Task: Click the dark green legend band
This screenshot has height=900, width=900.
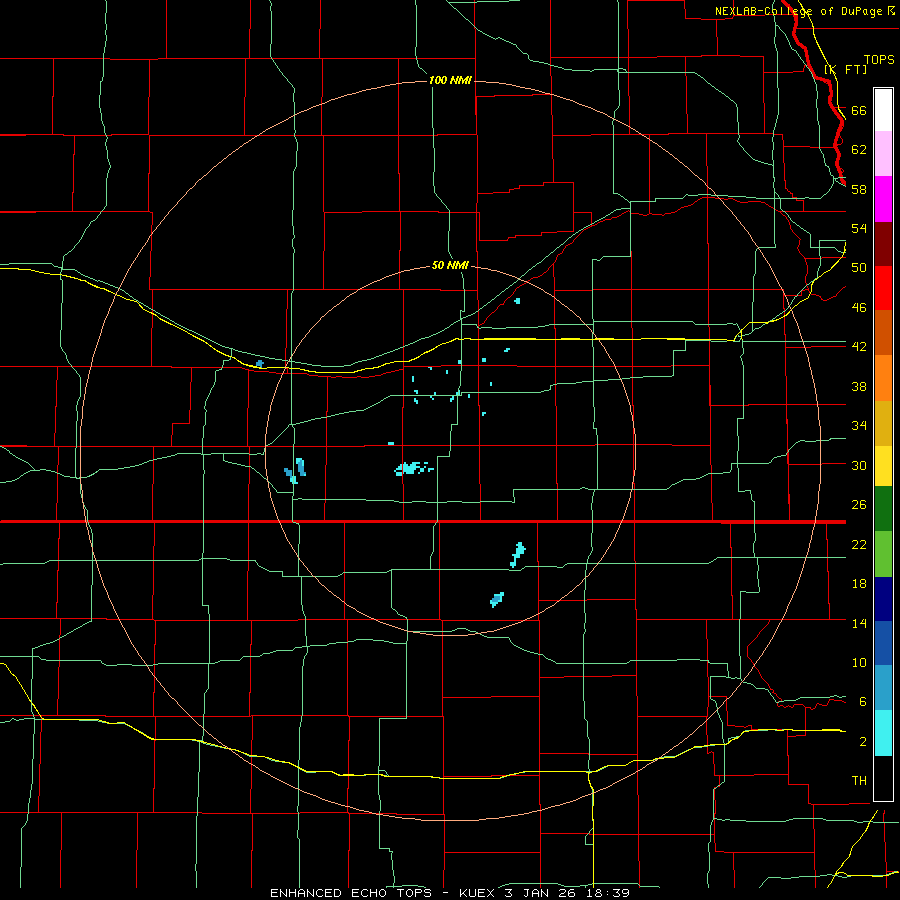Action: tap(883, 509)
